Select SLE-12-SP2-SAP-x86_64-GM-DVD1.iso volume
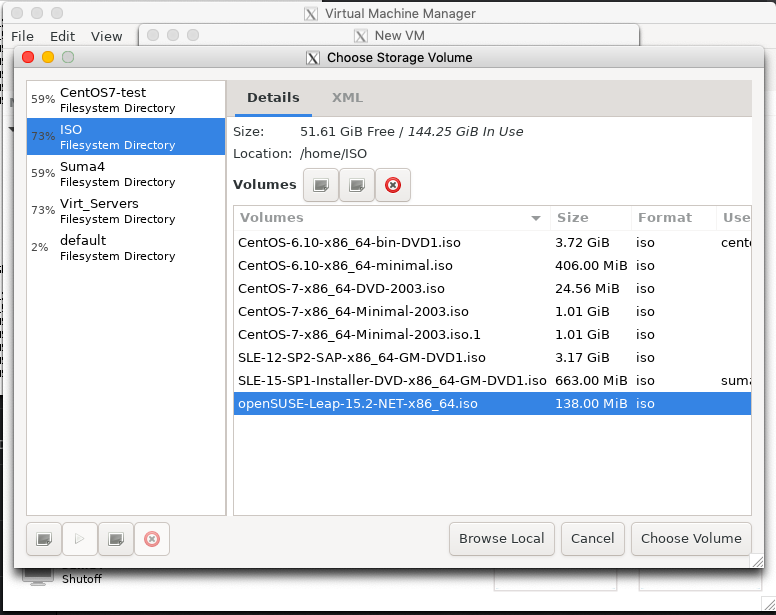This screenshot has height=615, width=776. click(492, 358)
